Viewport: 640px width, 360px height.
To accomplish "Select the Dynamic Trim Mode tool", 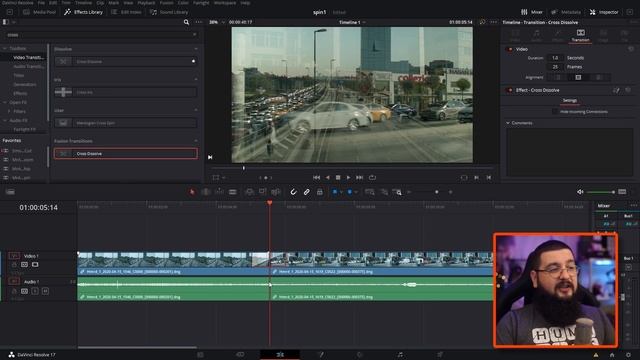I will (219, 192).
